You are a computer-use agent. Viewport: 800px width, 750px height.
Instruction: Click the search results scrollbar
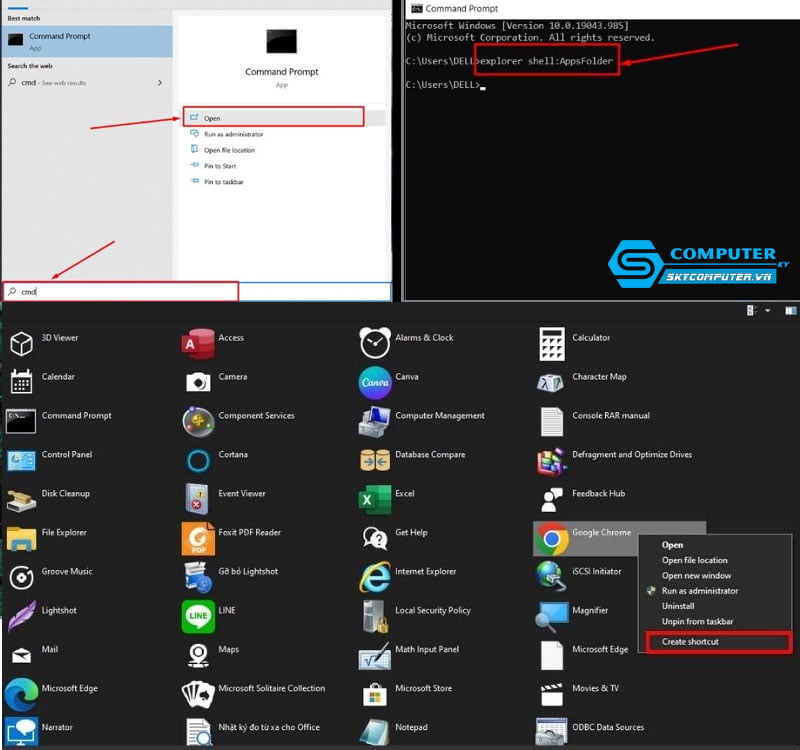(388, 150)
